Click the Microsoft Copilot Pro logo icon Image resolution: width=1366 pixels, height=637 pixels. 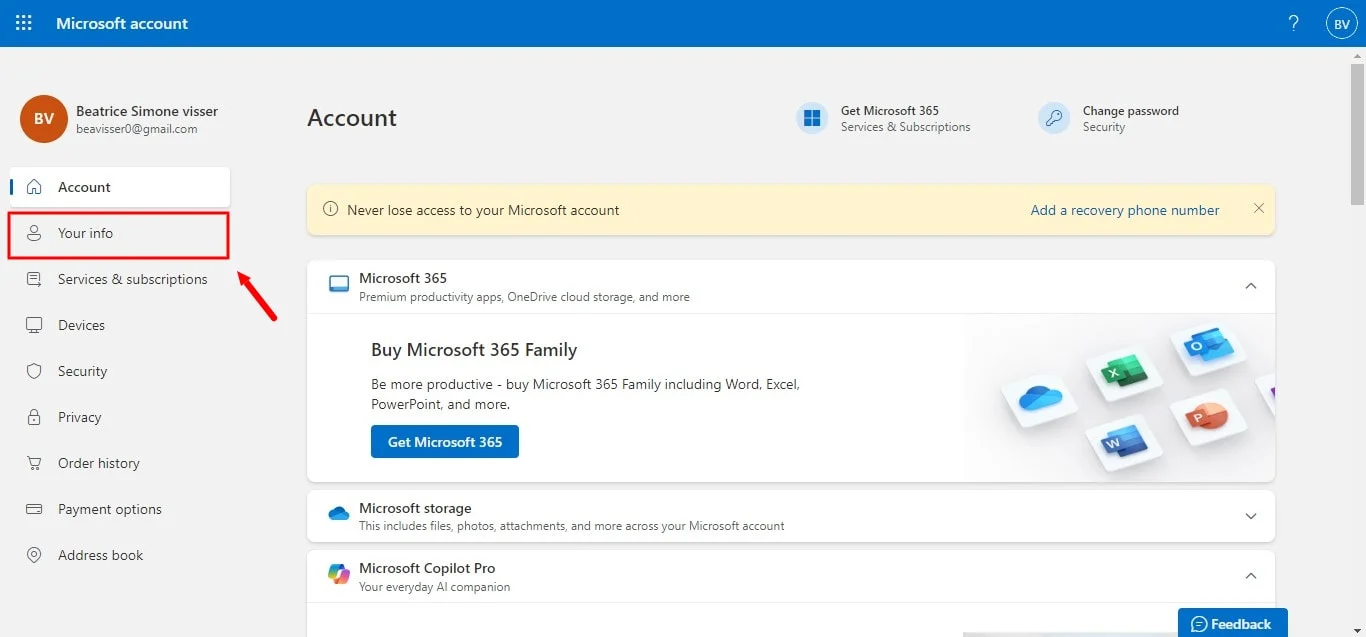[x=339, y=574]
